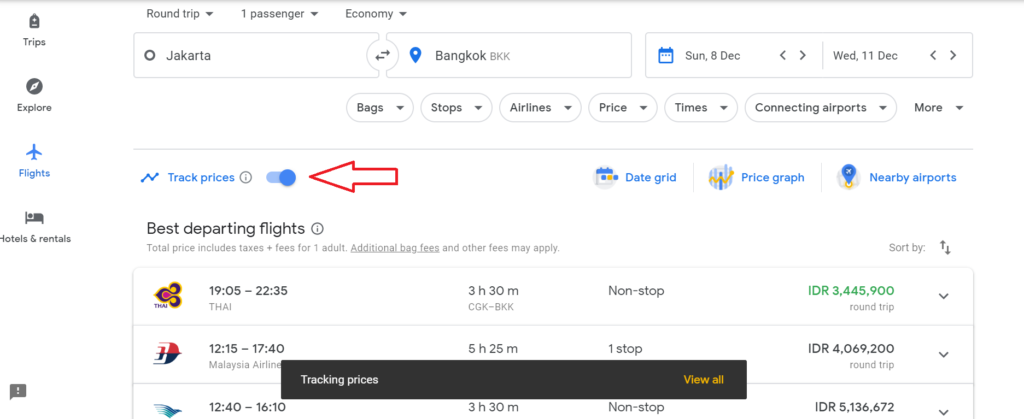This screenshot has height=419, width=1024.
Task: Open the Round trip dropdown
Action: [x=179, y=14]
